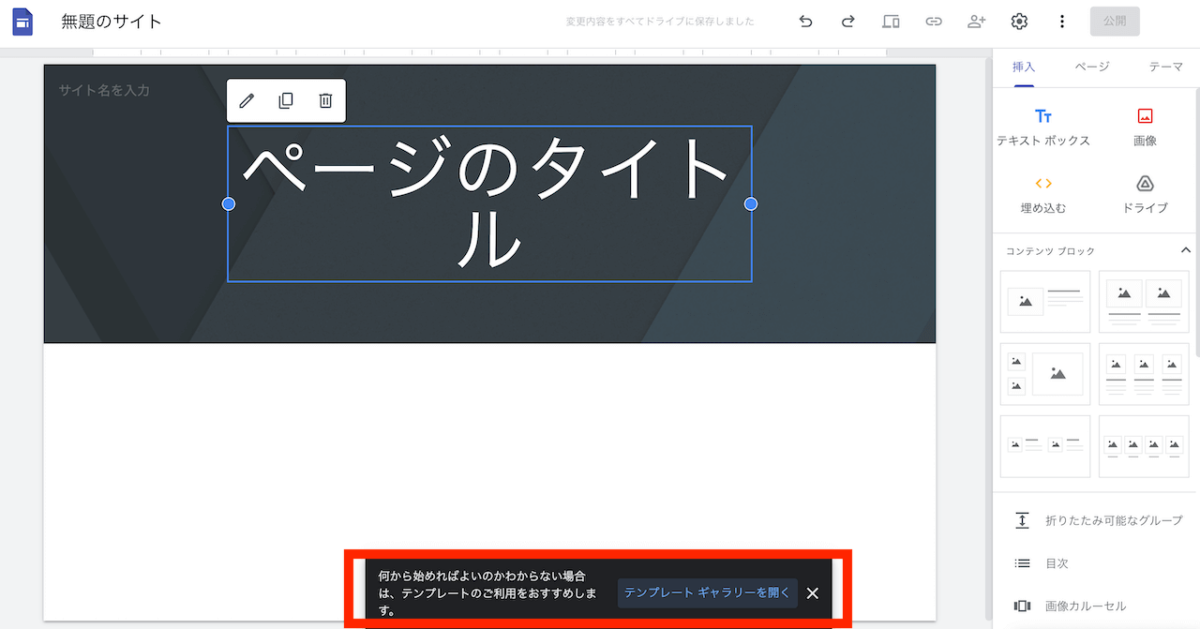This screenshot has height=629, width=1200.
Task: Open share with others icon
Action: click(976, 21)
